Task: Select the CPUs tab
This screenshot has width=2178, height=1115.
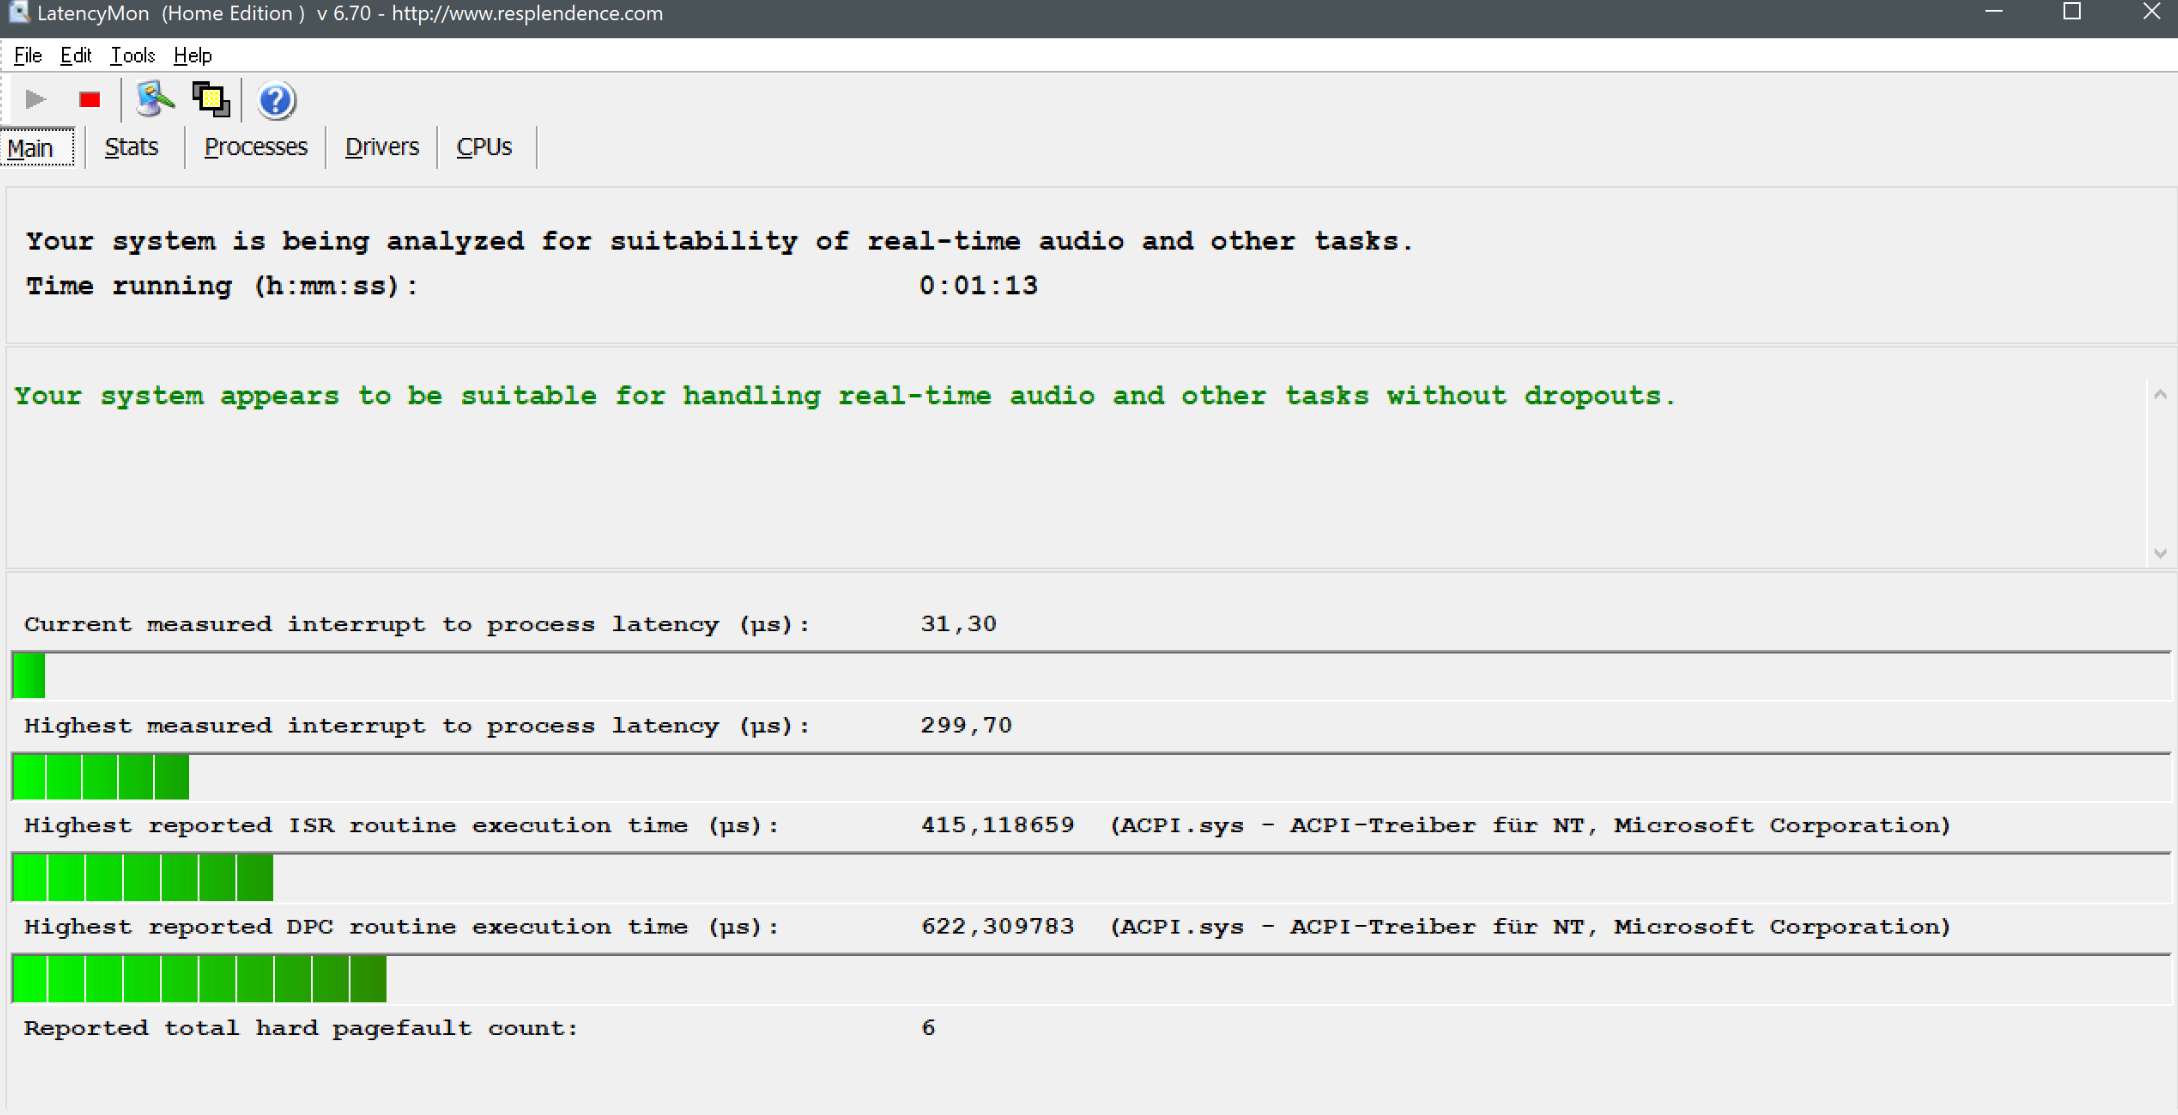Action: (484, 147)
